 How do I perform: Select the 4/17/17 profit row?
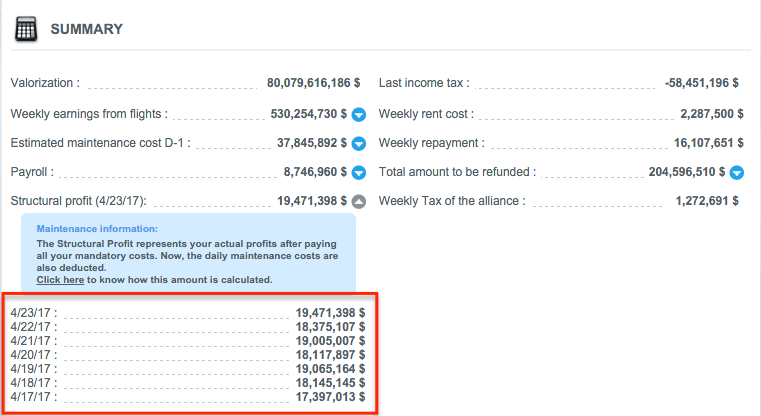click(188, 397)
